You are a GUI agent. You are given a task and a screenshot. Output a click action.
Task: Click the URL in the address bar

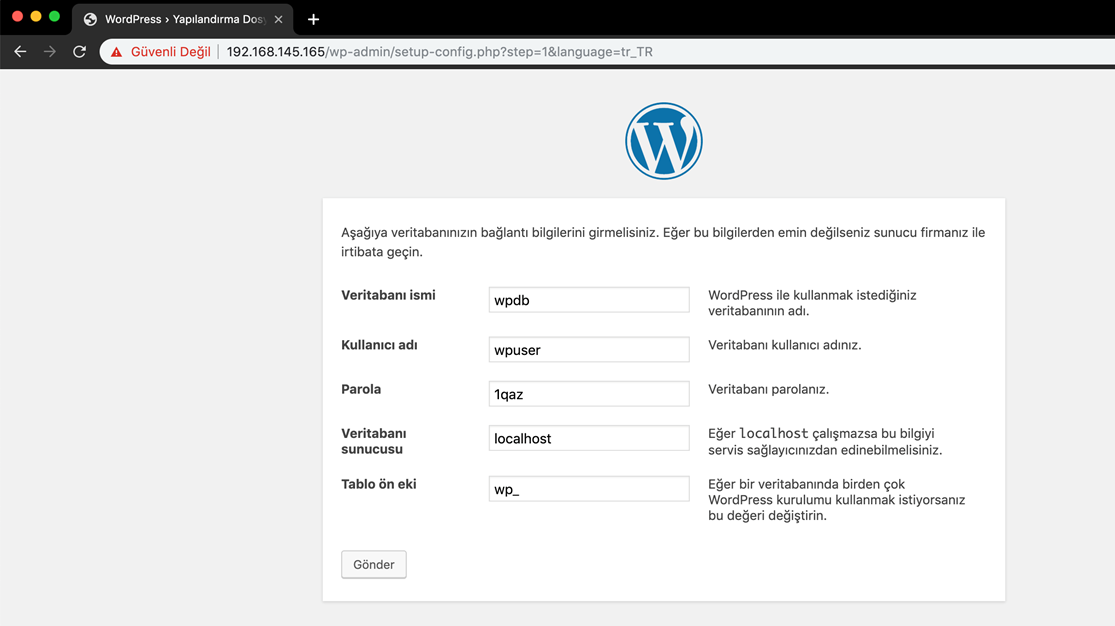(439, 52)
